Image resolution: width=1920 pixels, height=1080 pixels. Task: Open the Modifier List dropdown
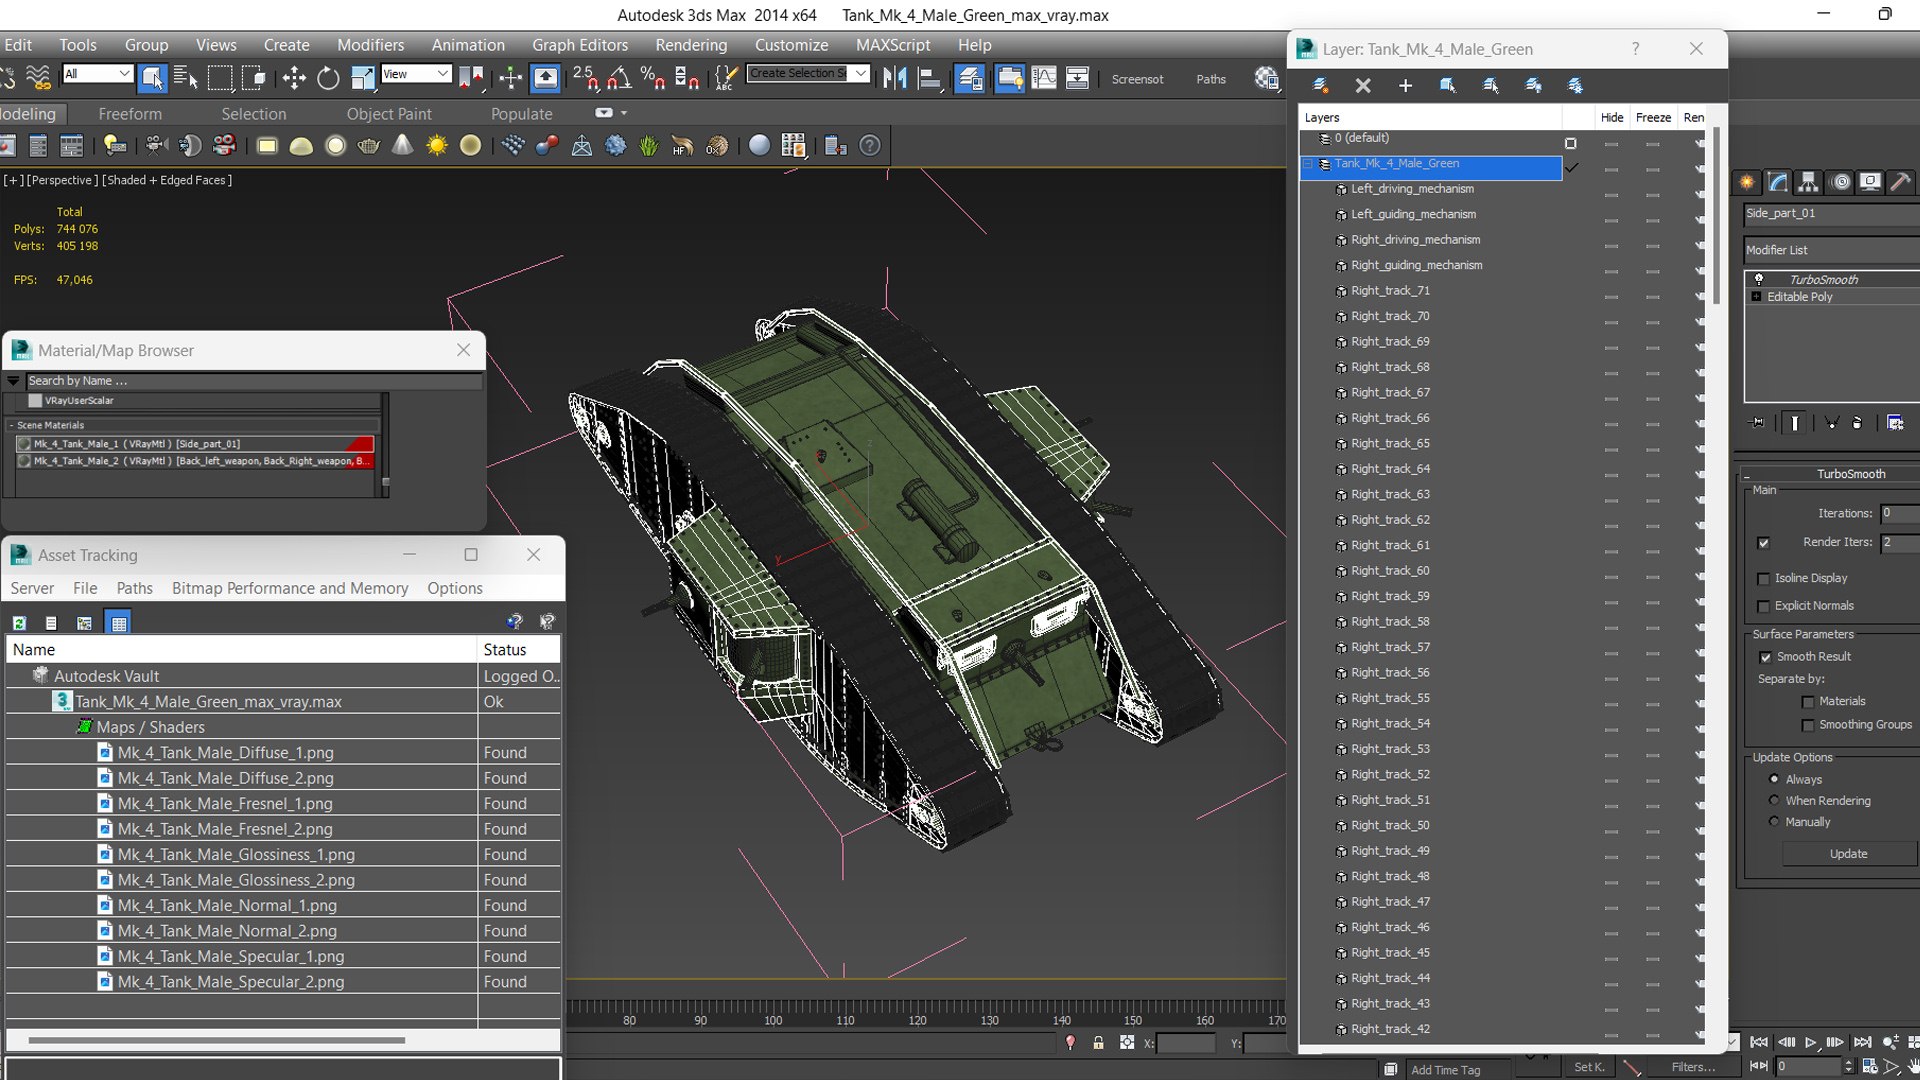(1831, 250)
